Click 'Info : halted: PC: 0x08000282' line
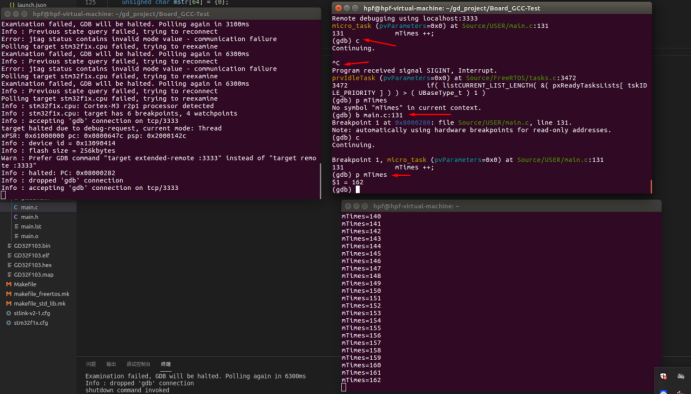The height and width of the screenshot is (394, 691). click(x=58, y=173)
